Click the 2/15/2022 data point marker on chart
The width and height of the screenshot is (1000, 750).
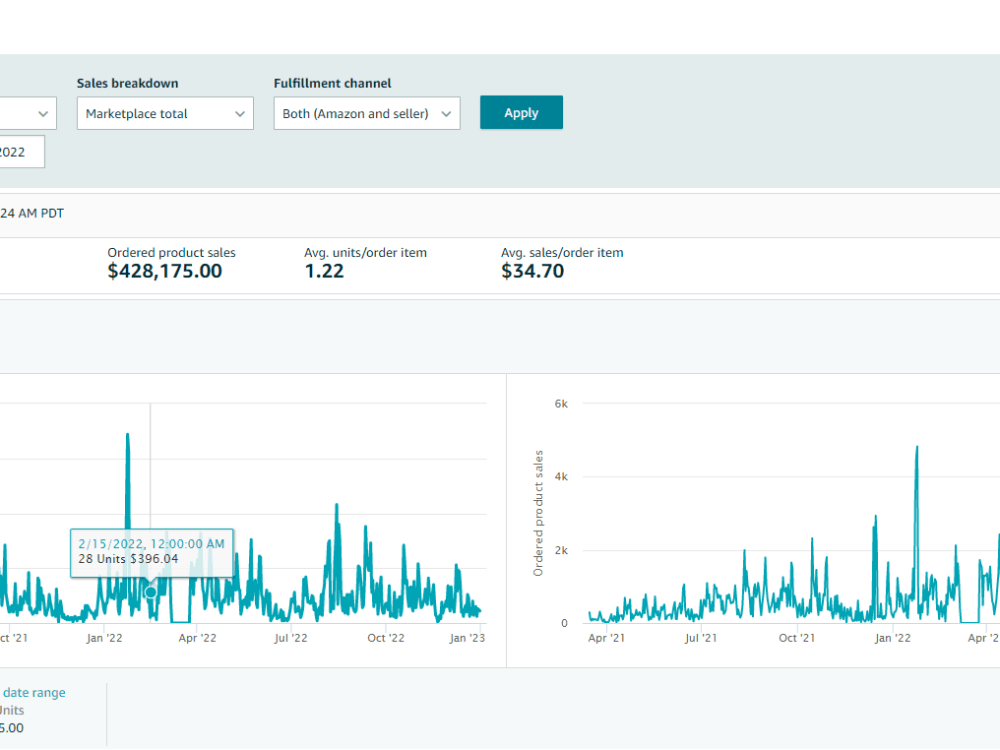click(151, 592)
